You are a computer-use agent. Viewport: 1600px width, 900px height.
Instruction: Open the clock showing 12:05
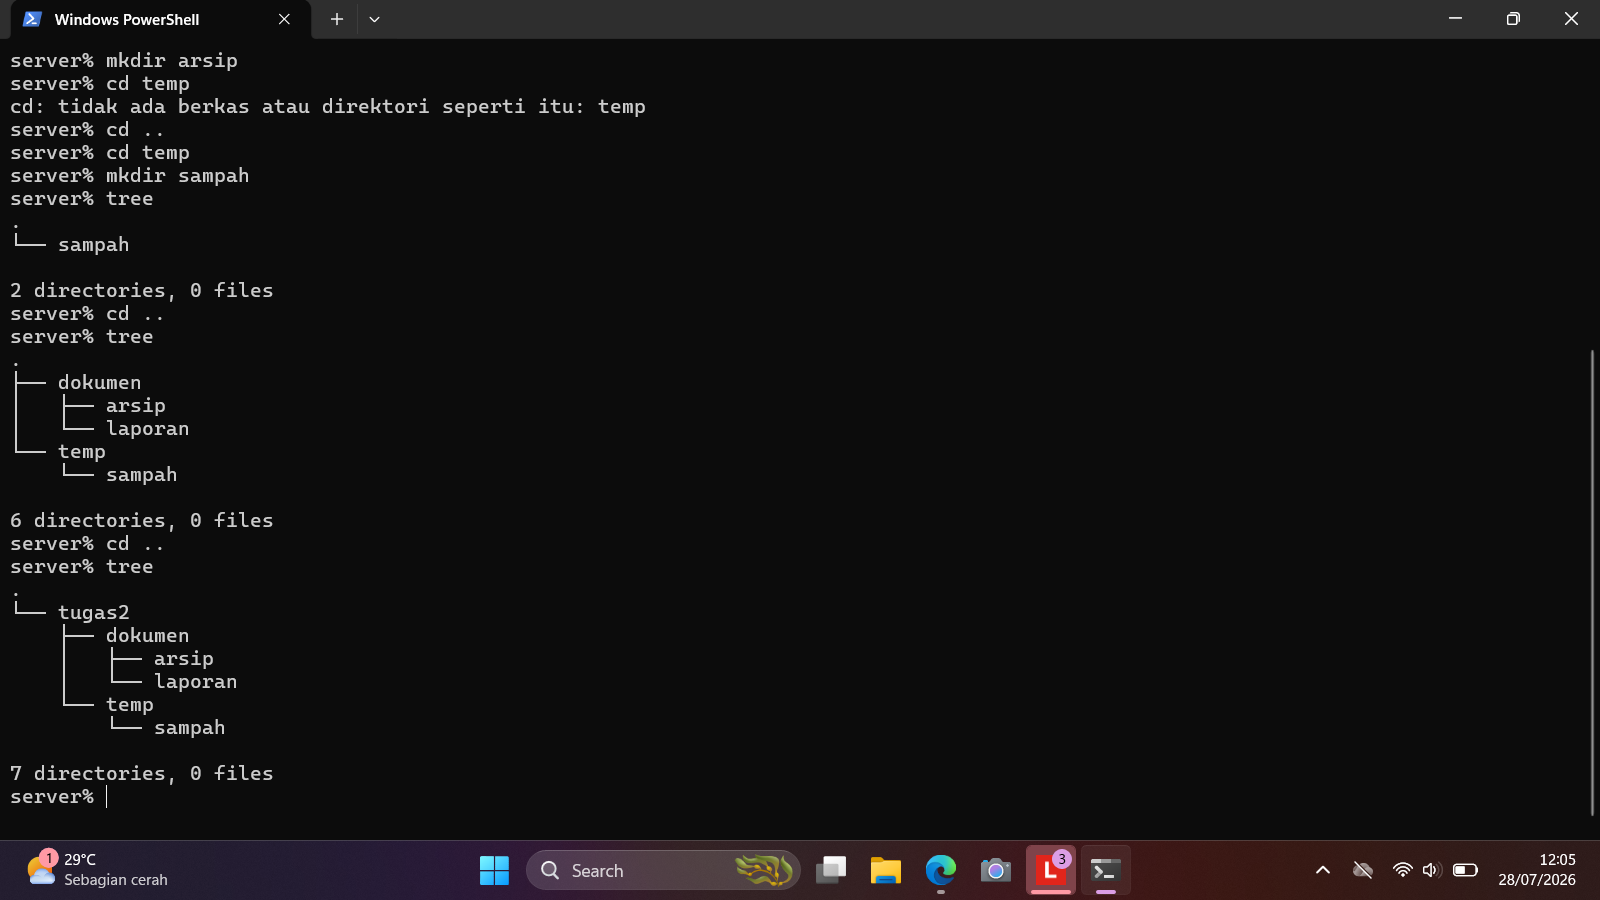click(1537, 870)
